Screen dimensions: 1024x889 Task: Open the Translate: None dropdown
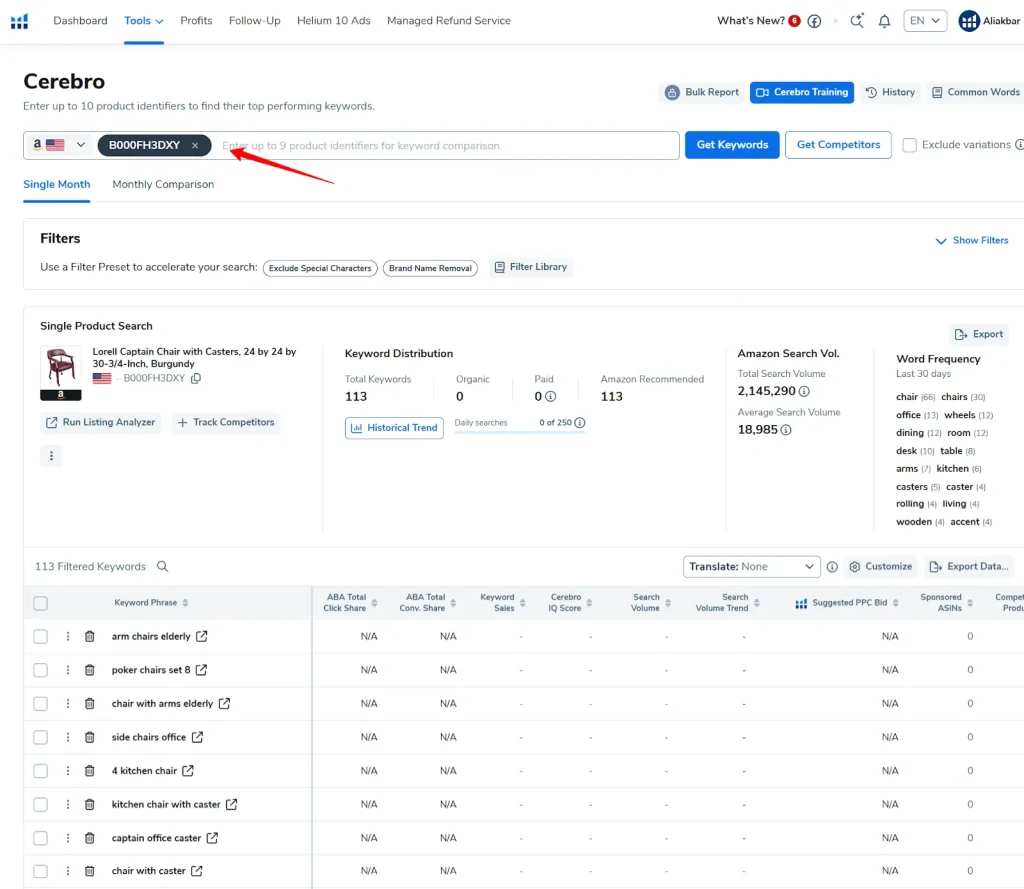click(751, 566)
